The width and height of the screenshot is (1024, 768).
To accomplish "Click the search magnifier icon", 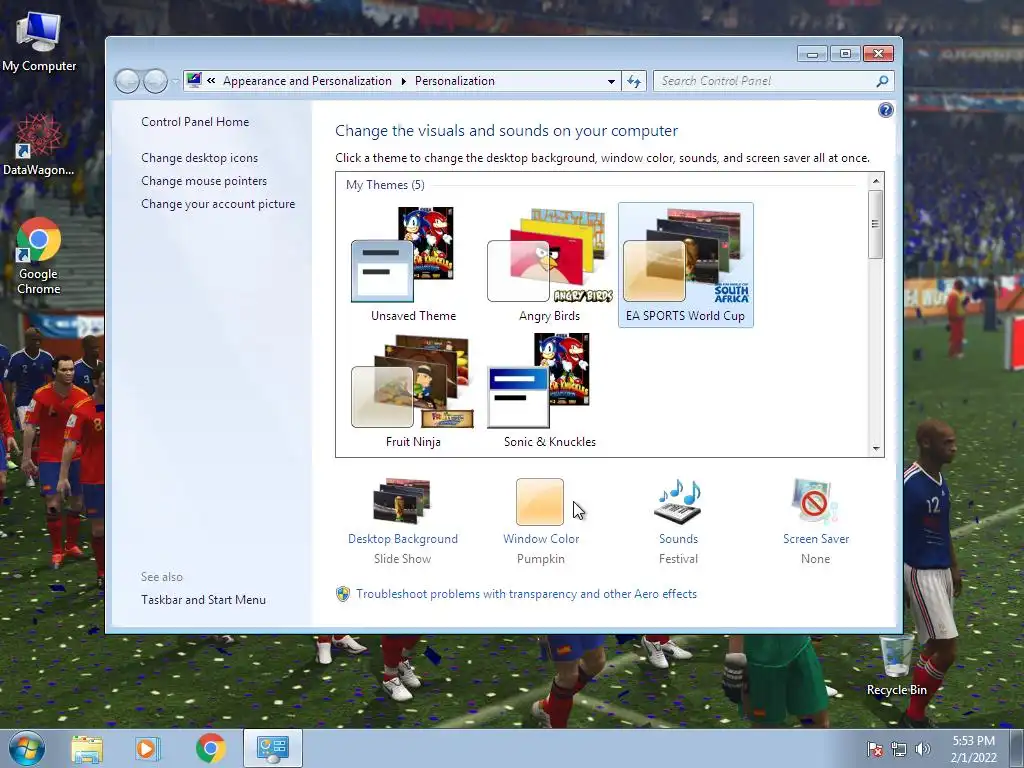I will [x=882, y=81].
